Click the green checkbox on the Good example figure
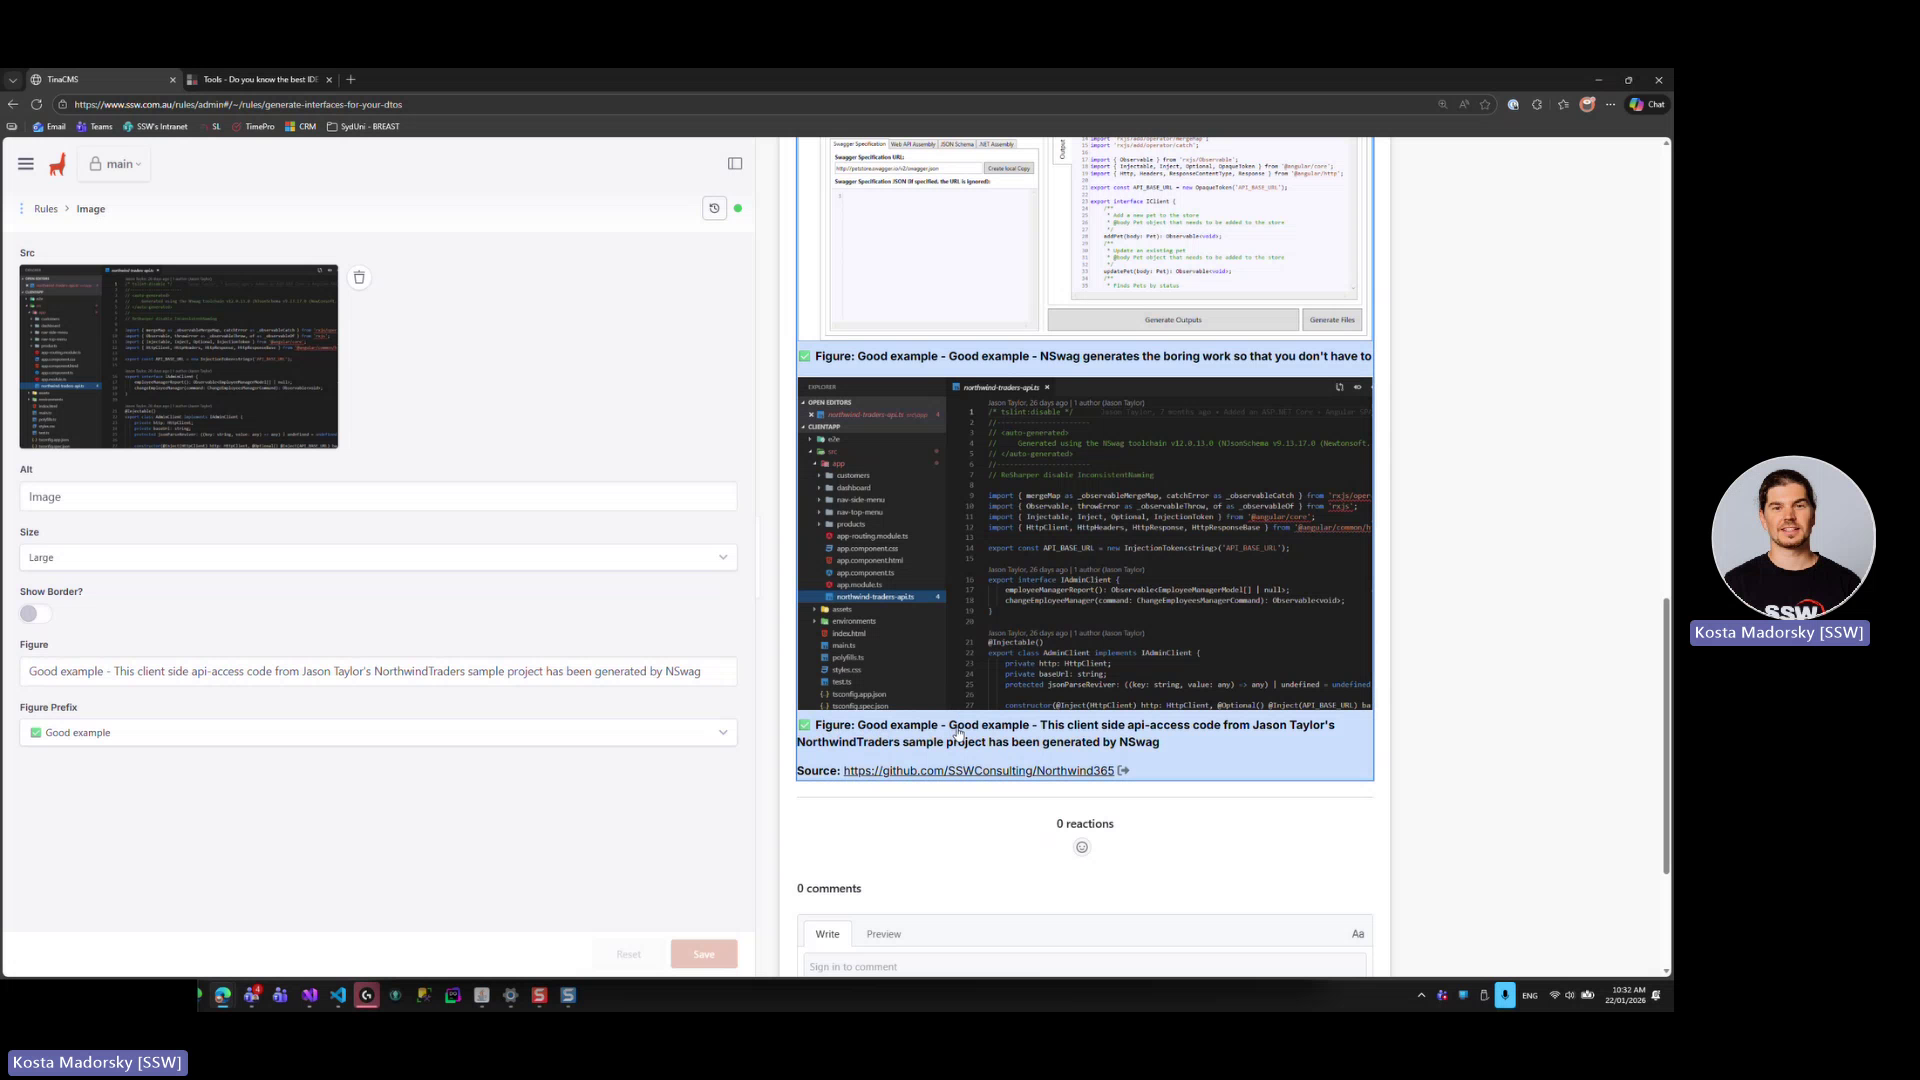Image resolution: width=1920 pixels, height=1080 pixels. click(804, 725)
